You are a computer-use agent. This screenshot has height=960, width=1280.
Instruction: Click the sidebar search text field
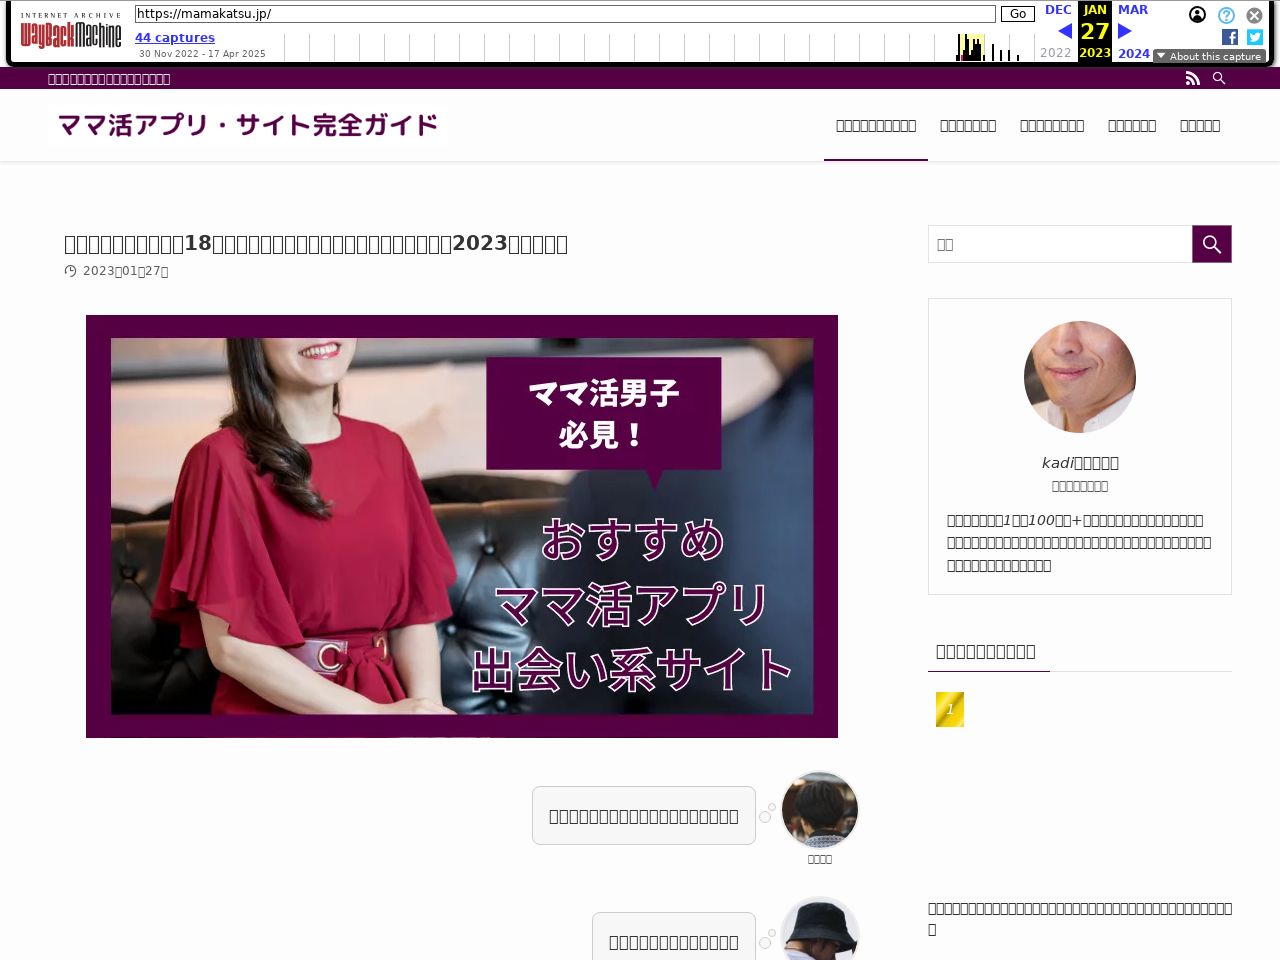click(x=1060, y=244)
